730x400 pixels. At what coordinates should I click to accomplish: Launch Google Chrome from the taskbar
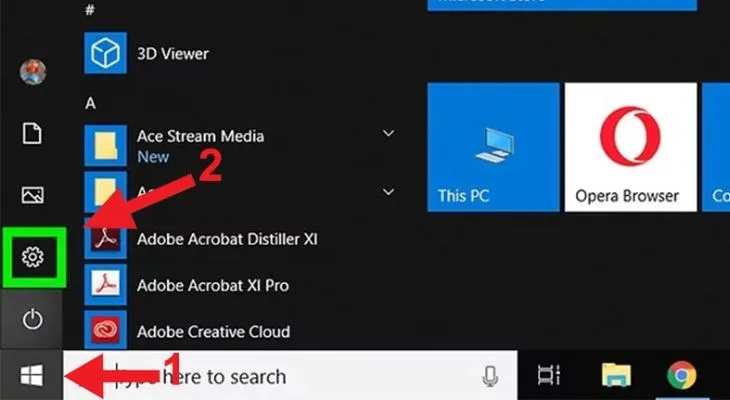pos(681,376)
